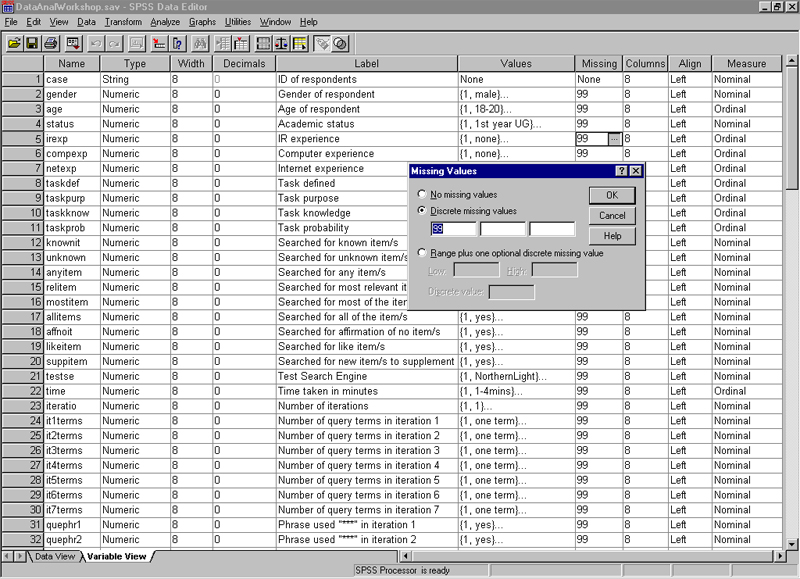Click the Weight Cases scale icon
Screen dimensions: 800x579
point(281,43)
